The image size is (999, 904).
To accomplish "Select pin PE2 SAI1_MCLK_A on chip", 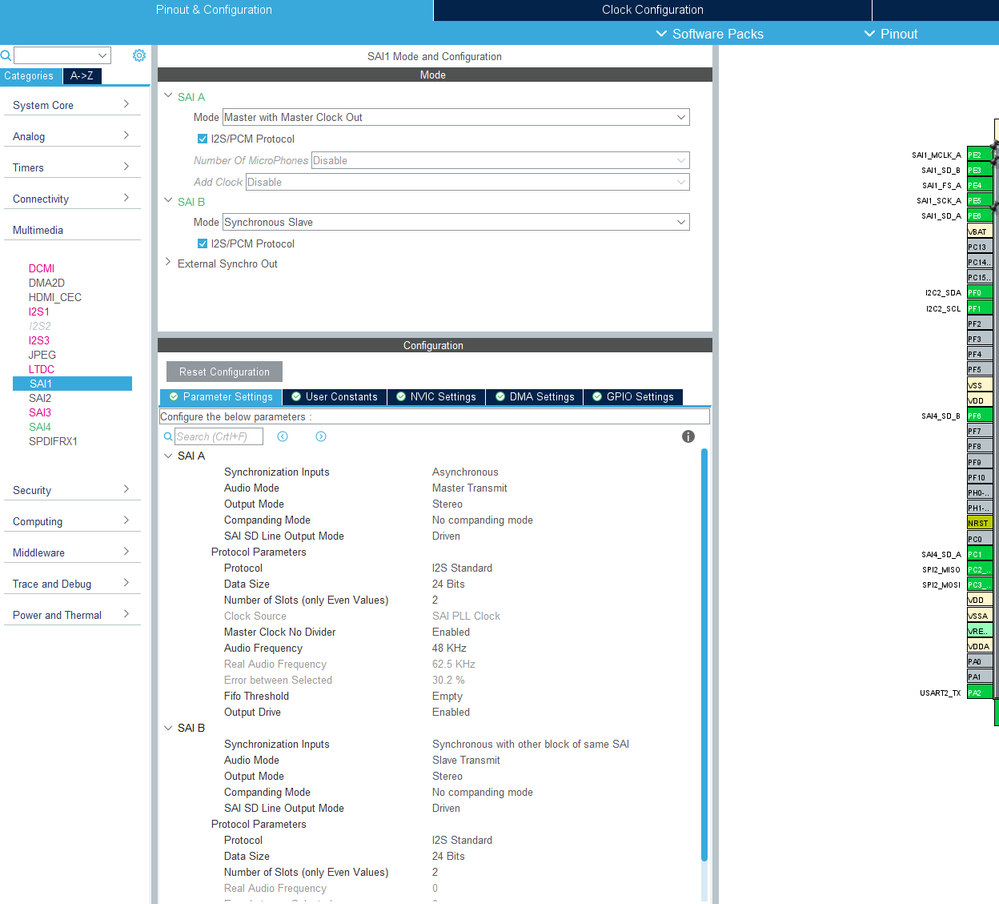I will (x=979, y=155).
